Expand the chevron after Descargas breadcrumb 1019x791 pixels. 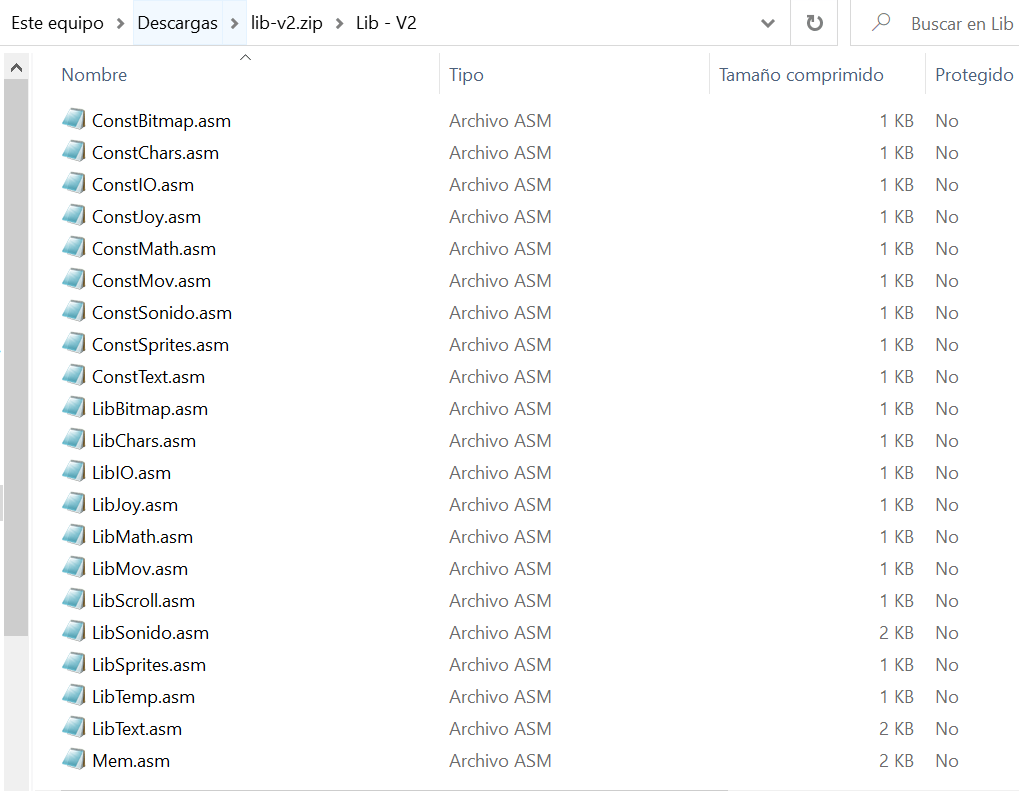pyautogui.click(x=235, y=23)
